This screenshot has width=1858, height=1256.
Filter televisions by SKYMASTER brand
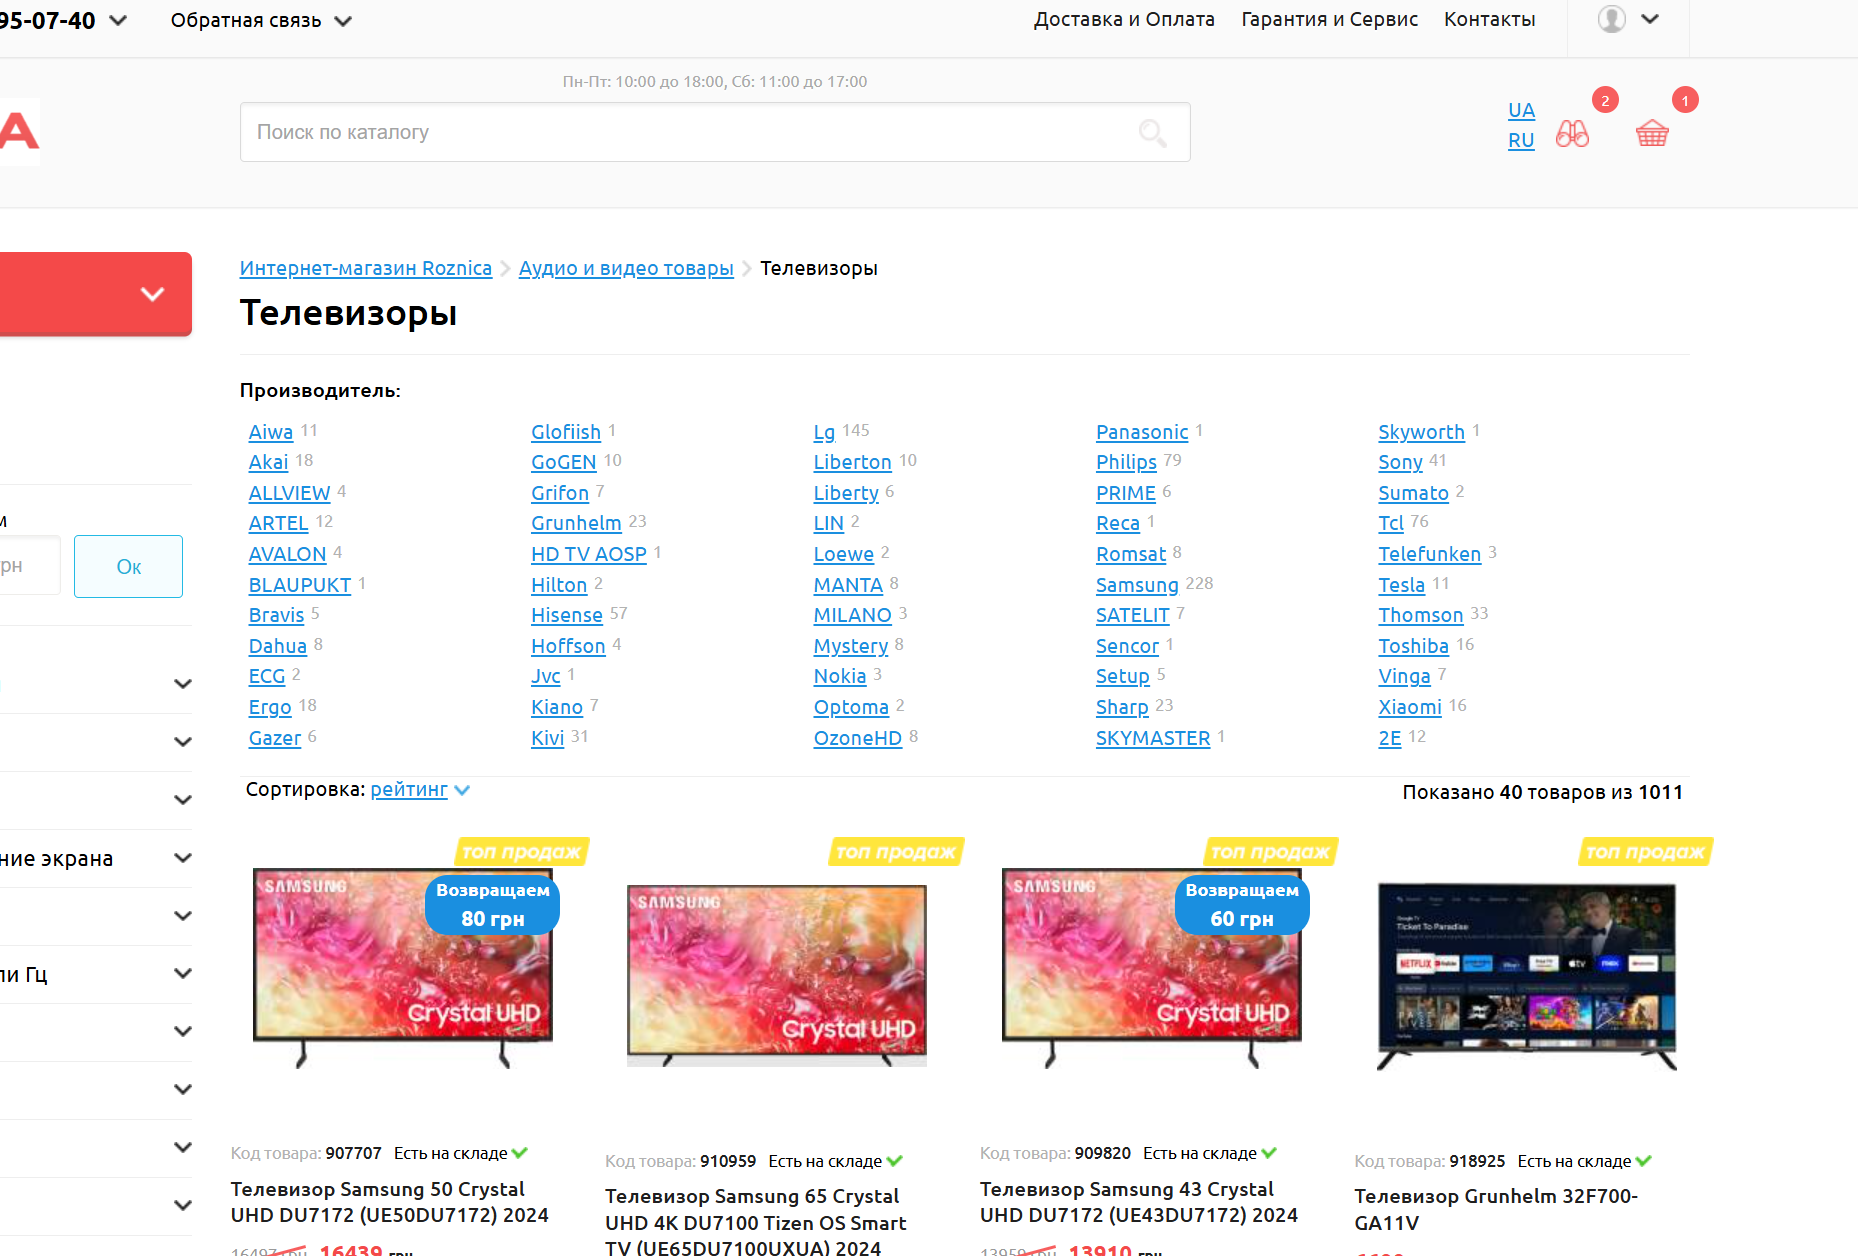(1153, 738)
